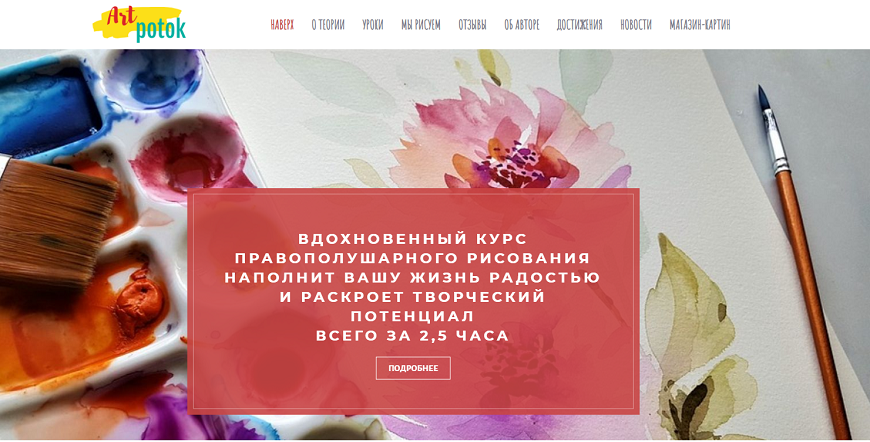Image resolution: width=870 pixels, height=442 pixels.
Task: Click the wide flat brush on palette
Action: (55, 222)
